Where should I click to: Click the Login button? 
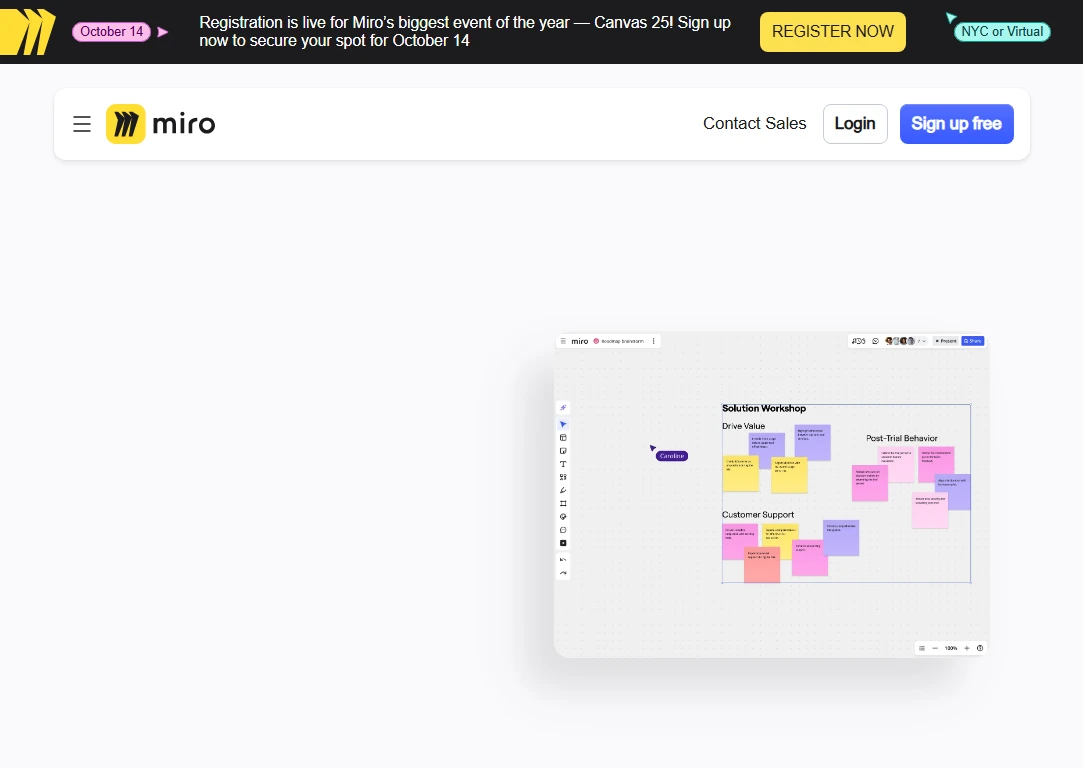tap(855, 124)
